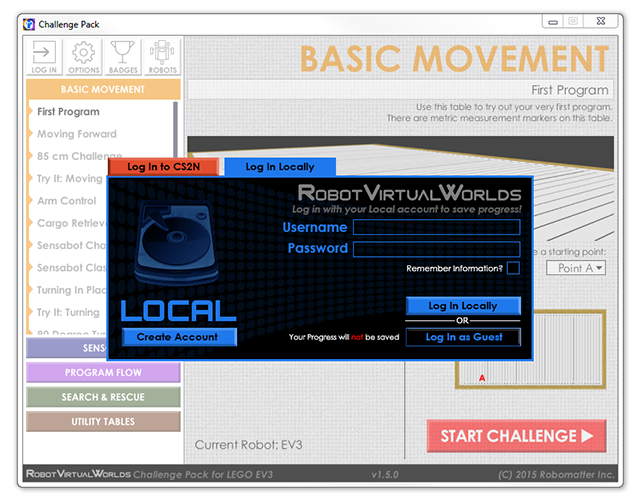Select the Try It: Moving item
The image size is (640, 501).
coord(69,178)
